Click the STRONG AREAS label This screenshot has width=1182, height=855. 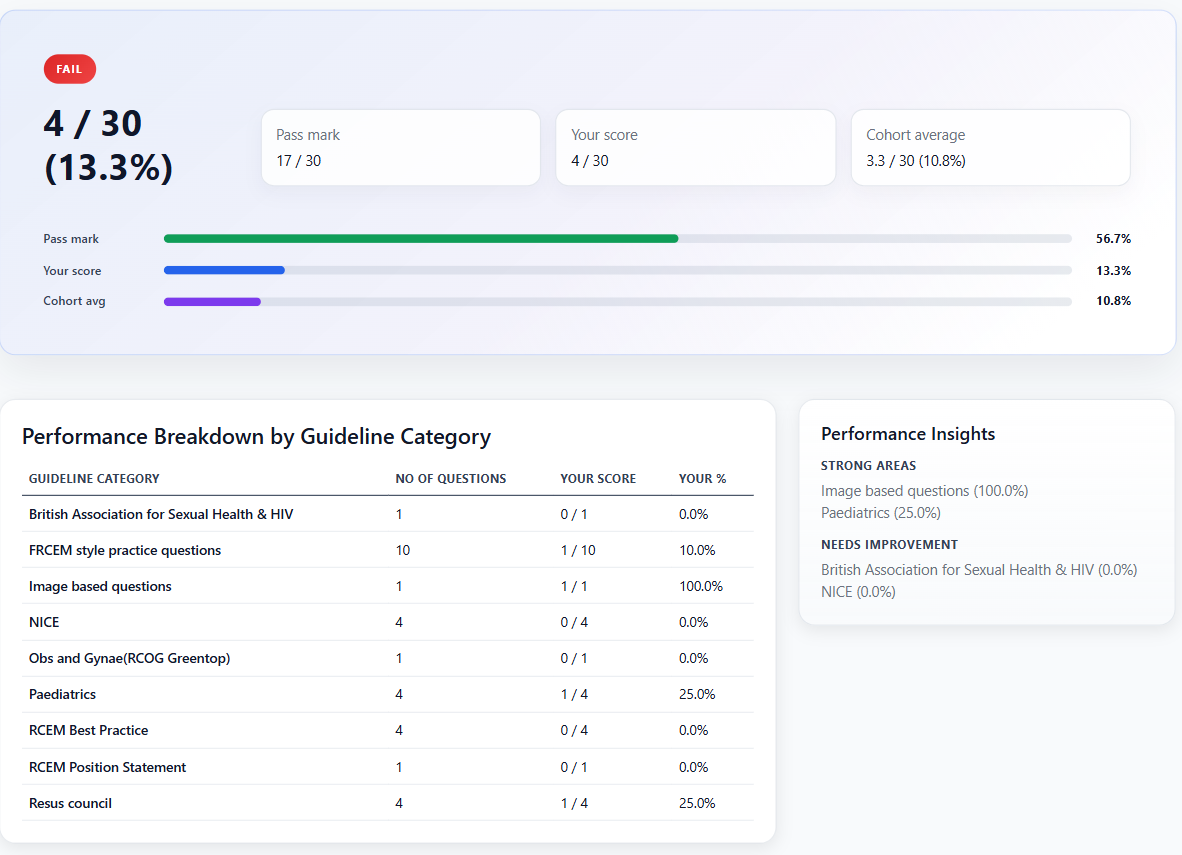868,466
